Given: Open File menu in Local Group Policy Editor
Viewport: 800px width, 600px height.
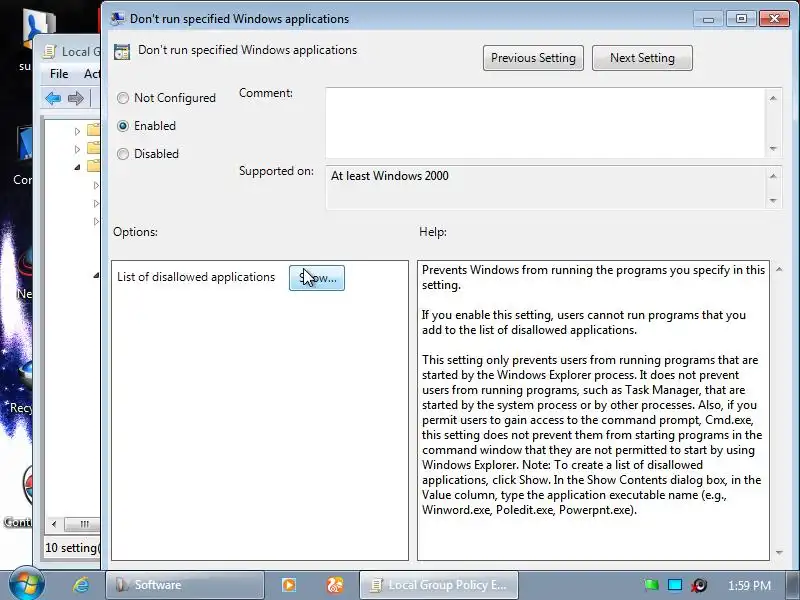Looking at the screenshot, I should [59, 74].
